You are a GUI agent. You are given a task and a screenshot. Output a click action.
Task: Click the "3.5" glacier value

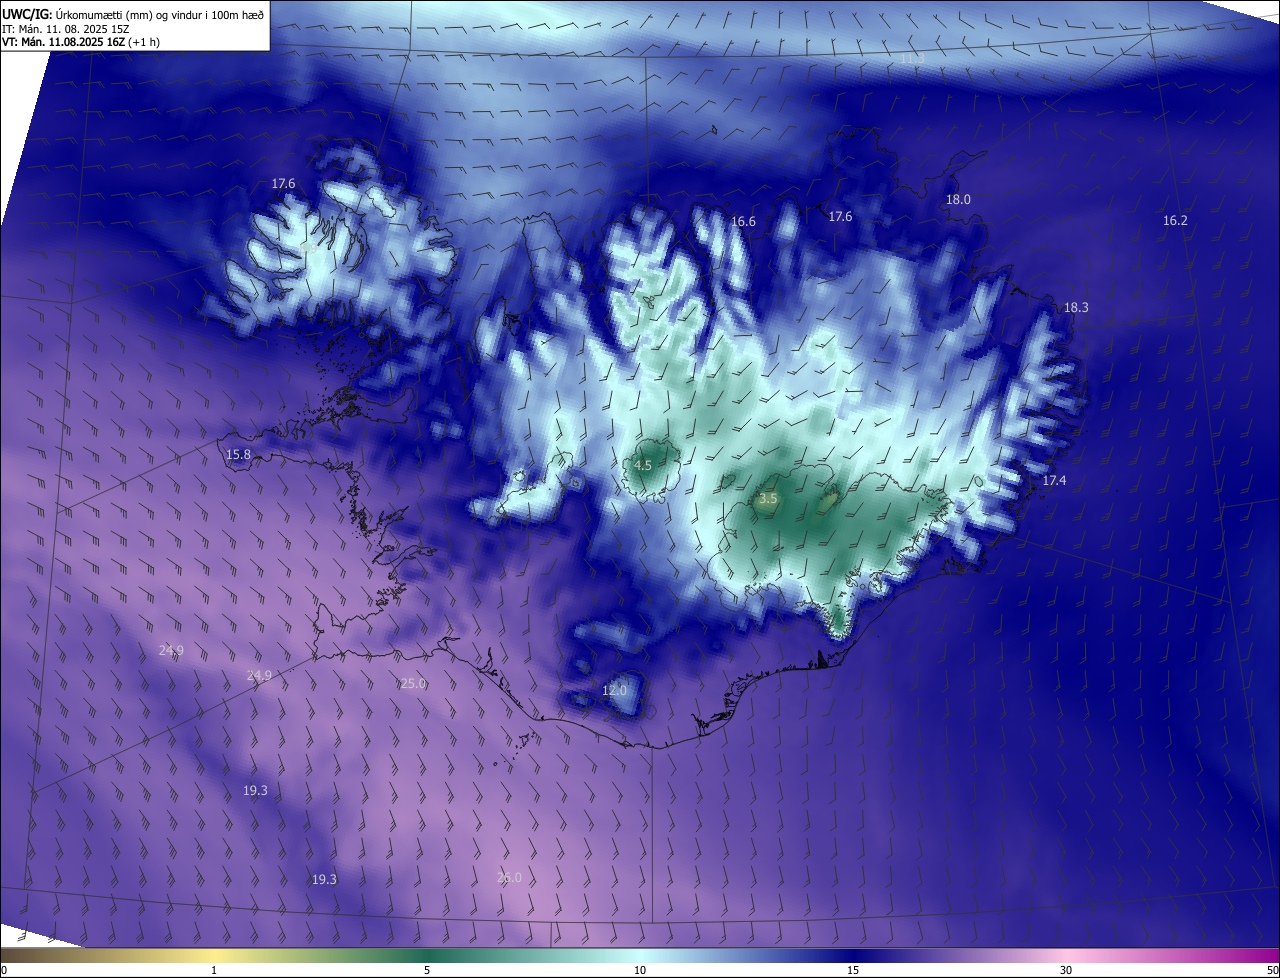coord(768,498)
